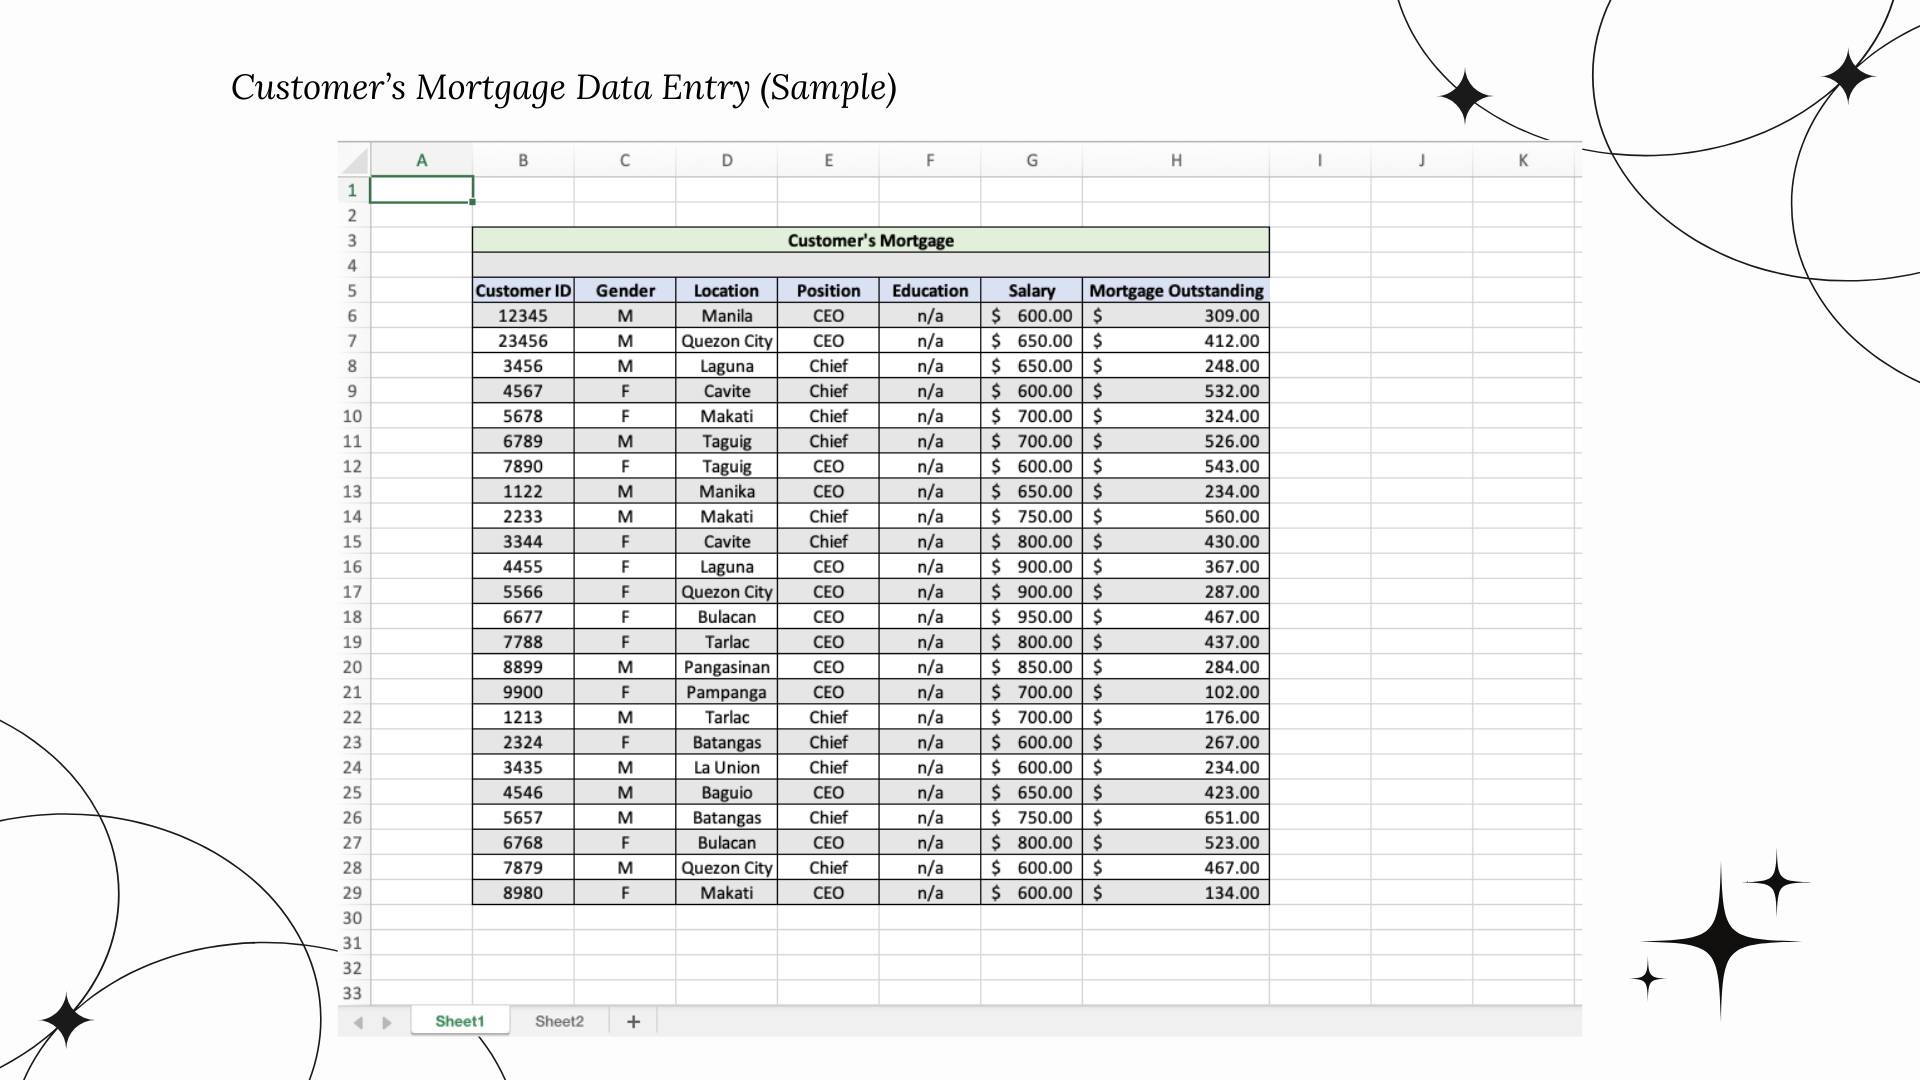Switch to the Sheet2 tab

pos(559,1021)
